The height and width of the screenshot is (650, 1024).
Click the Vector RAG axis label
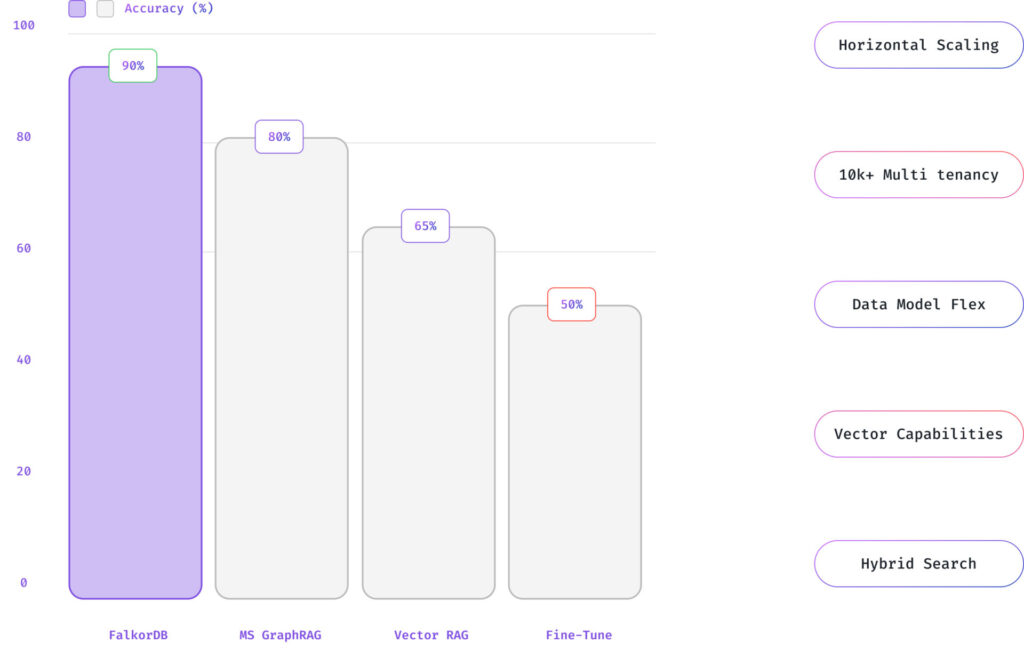tap(431, 635)
